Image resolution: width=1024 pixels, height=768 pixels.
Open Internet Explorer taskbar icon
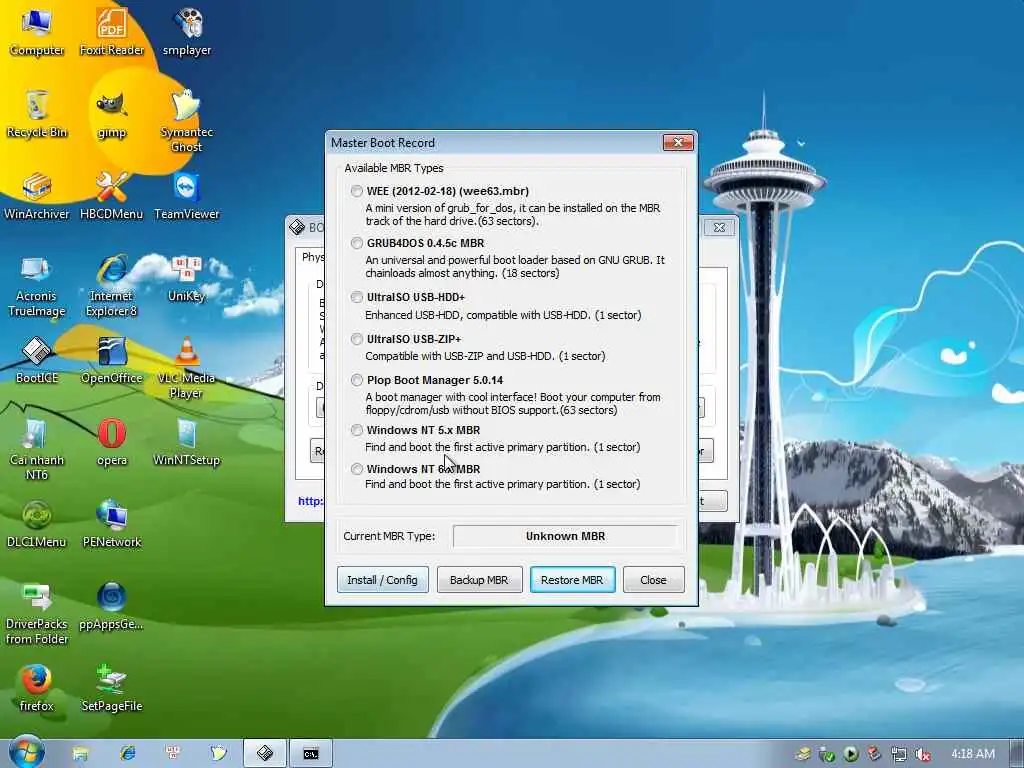click(x=127, y=754)
